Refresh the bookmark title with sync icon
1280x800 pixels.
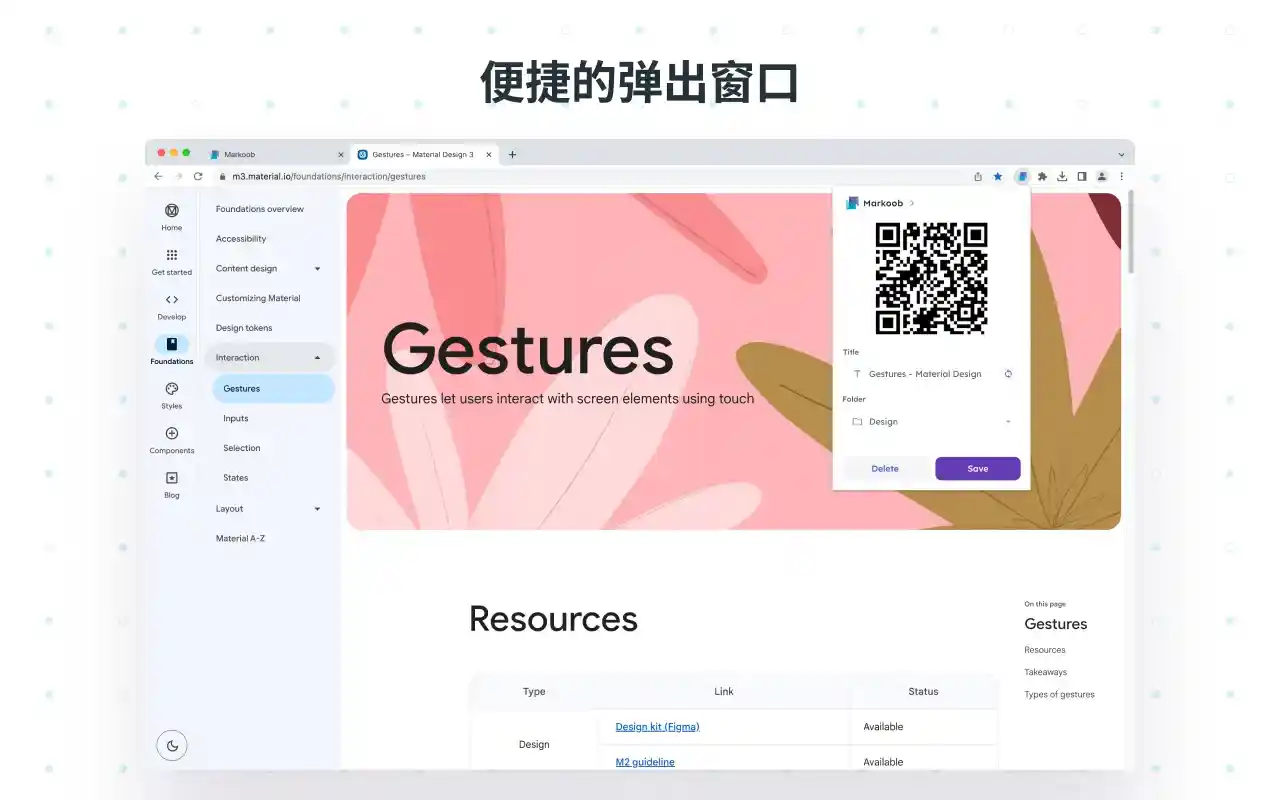pos(1008,374)
